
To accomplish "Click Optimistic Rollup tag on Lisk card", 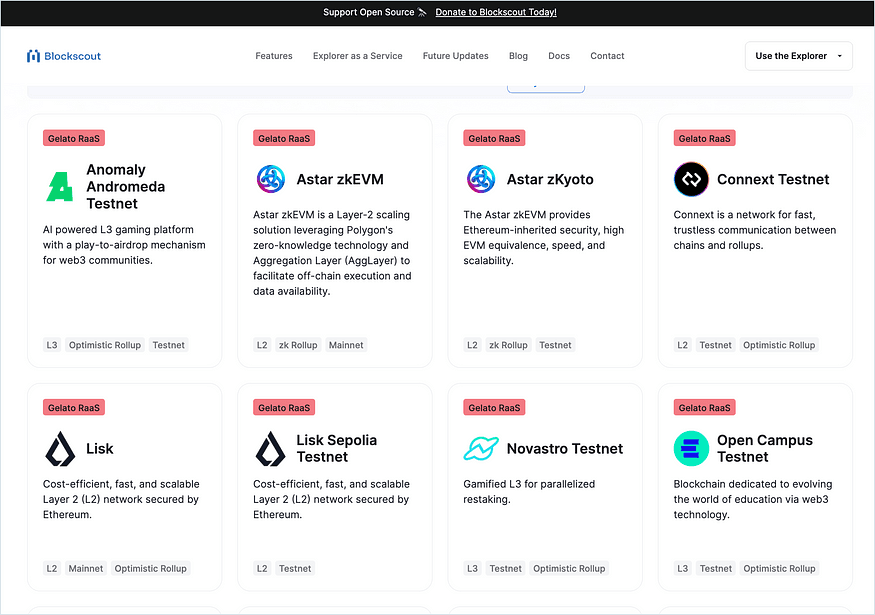I will tap(151, 568).
